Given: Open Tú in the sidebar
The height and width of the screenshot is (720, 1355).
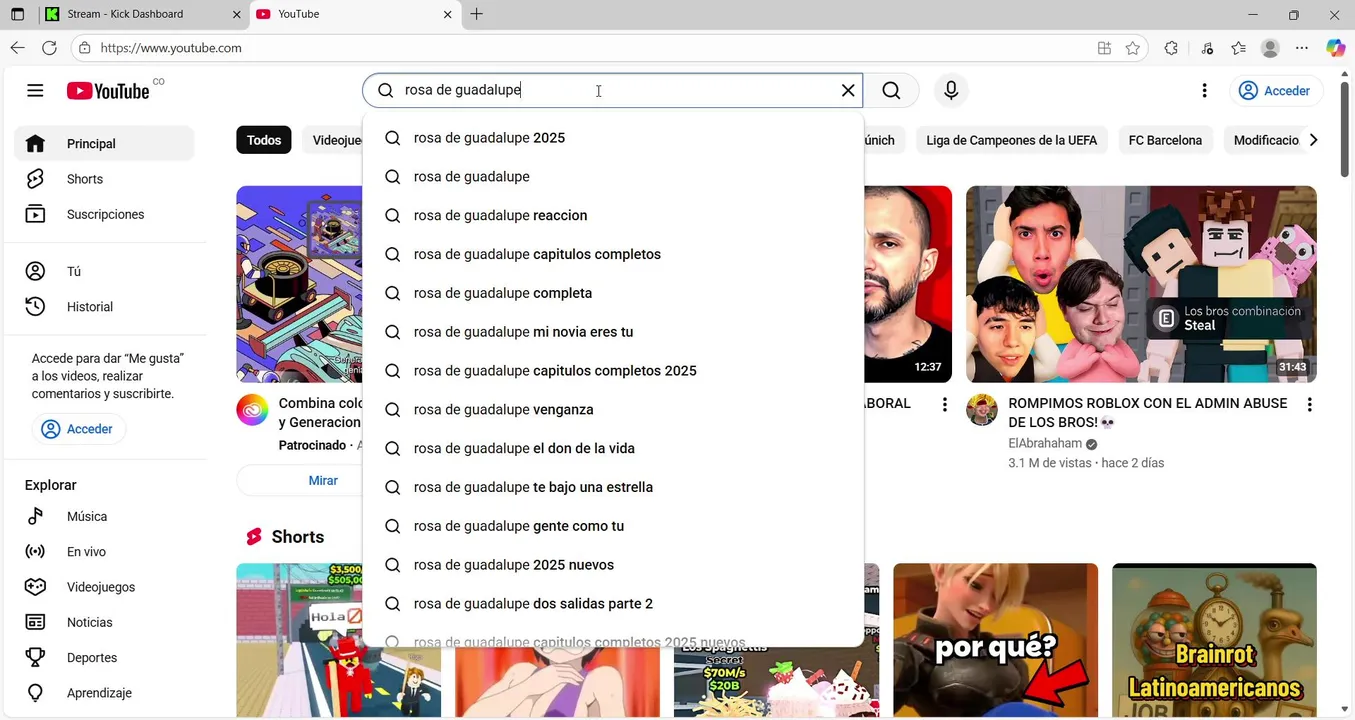Looking at the screenshot, I should pos(104,271).
